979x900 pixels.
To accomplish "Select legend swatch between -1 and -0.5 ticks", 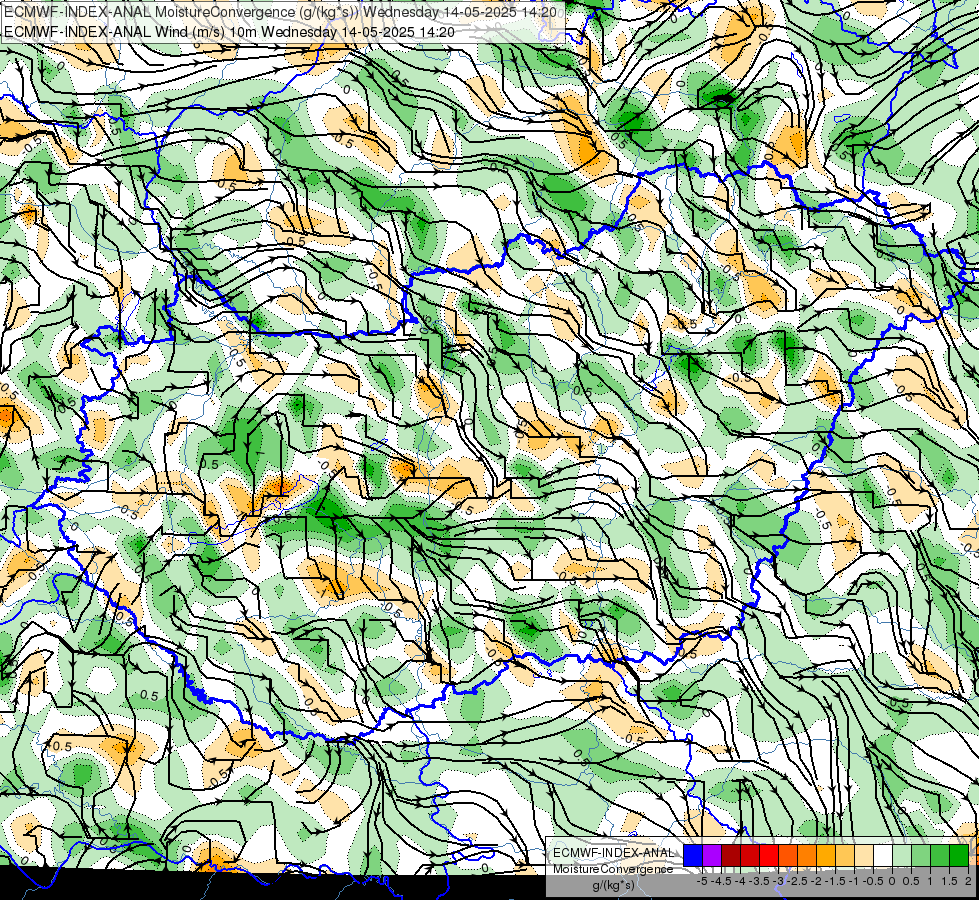I will pos(863,855).
